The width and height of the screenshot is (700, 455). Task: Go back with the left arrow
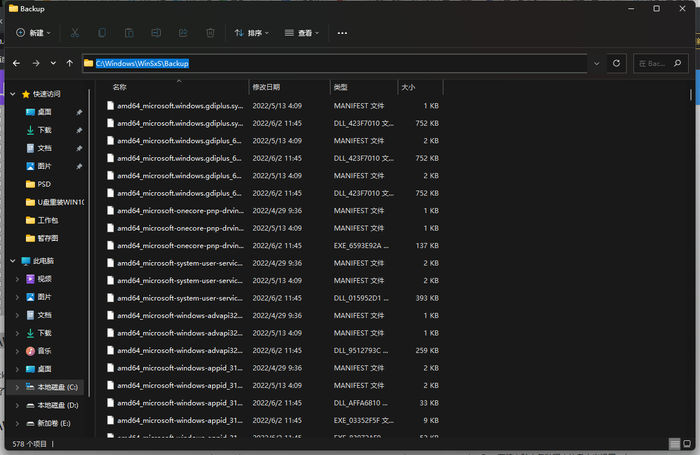(x=17, y=63)
